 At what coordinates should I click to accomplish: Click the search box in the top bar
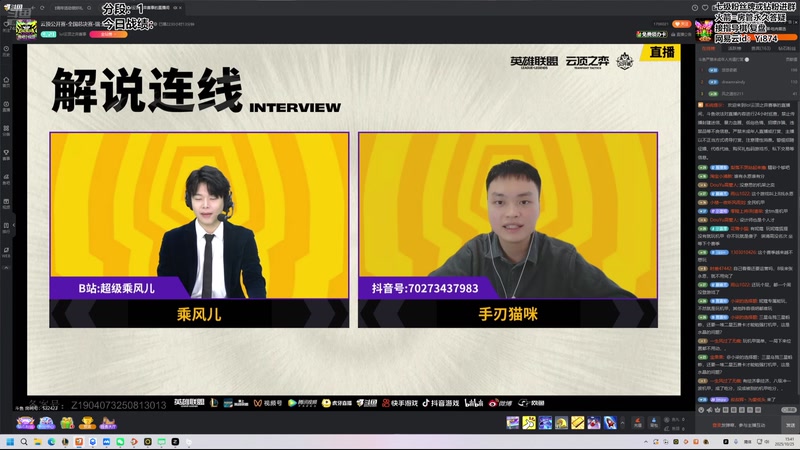73,8
